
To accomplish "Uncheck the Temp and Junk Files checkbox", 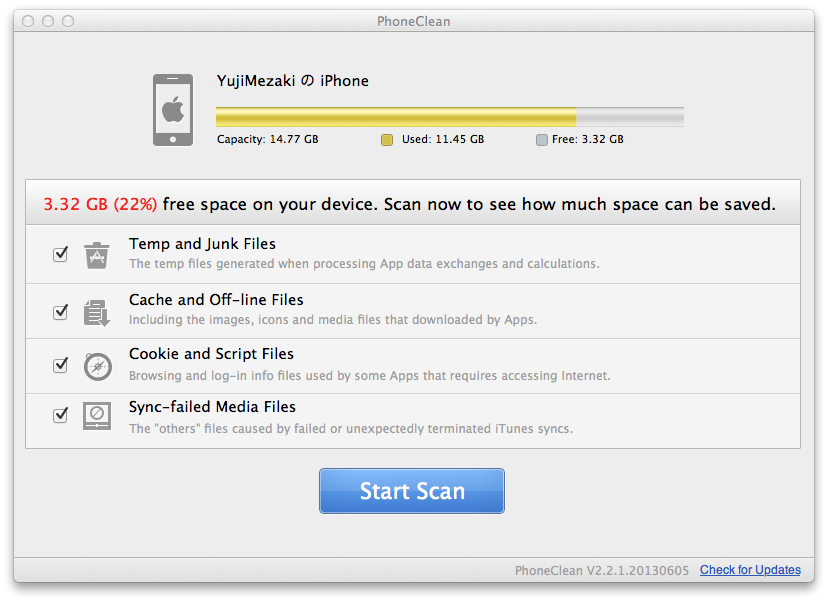I will 60,254.
